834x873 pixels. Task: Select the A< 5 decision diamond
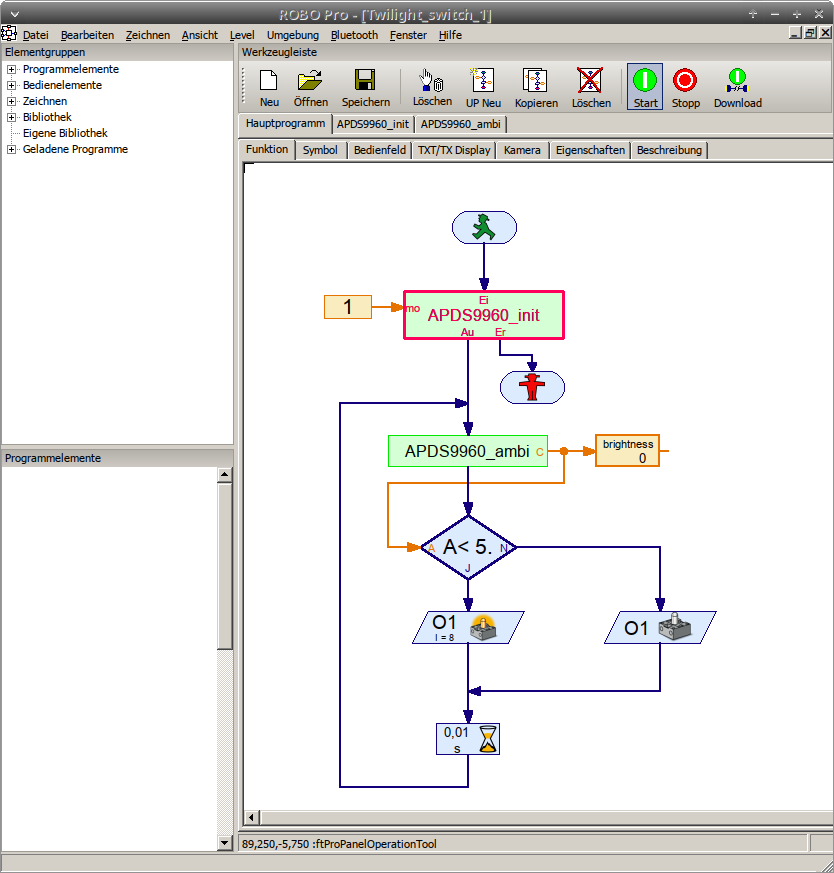[x=468, y=547]
